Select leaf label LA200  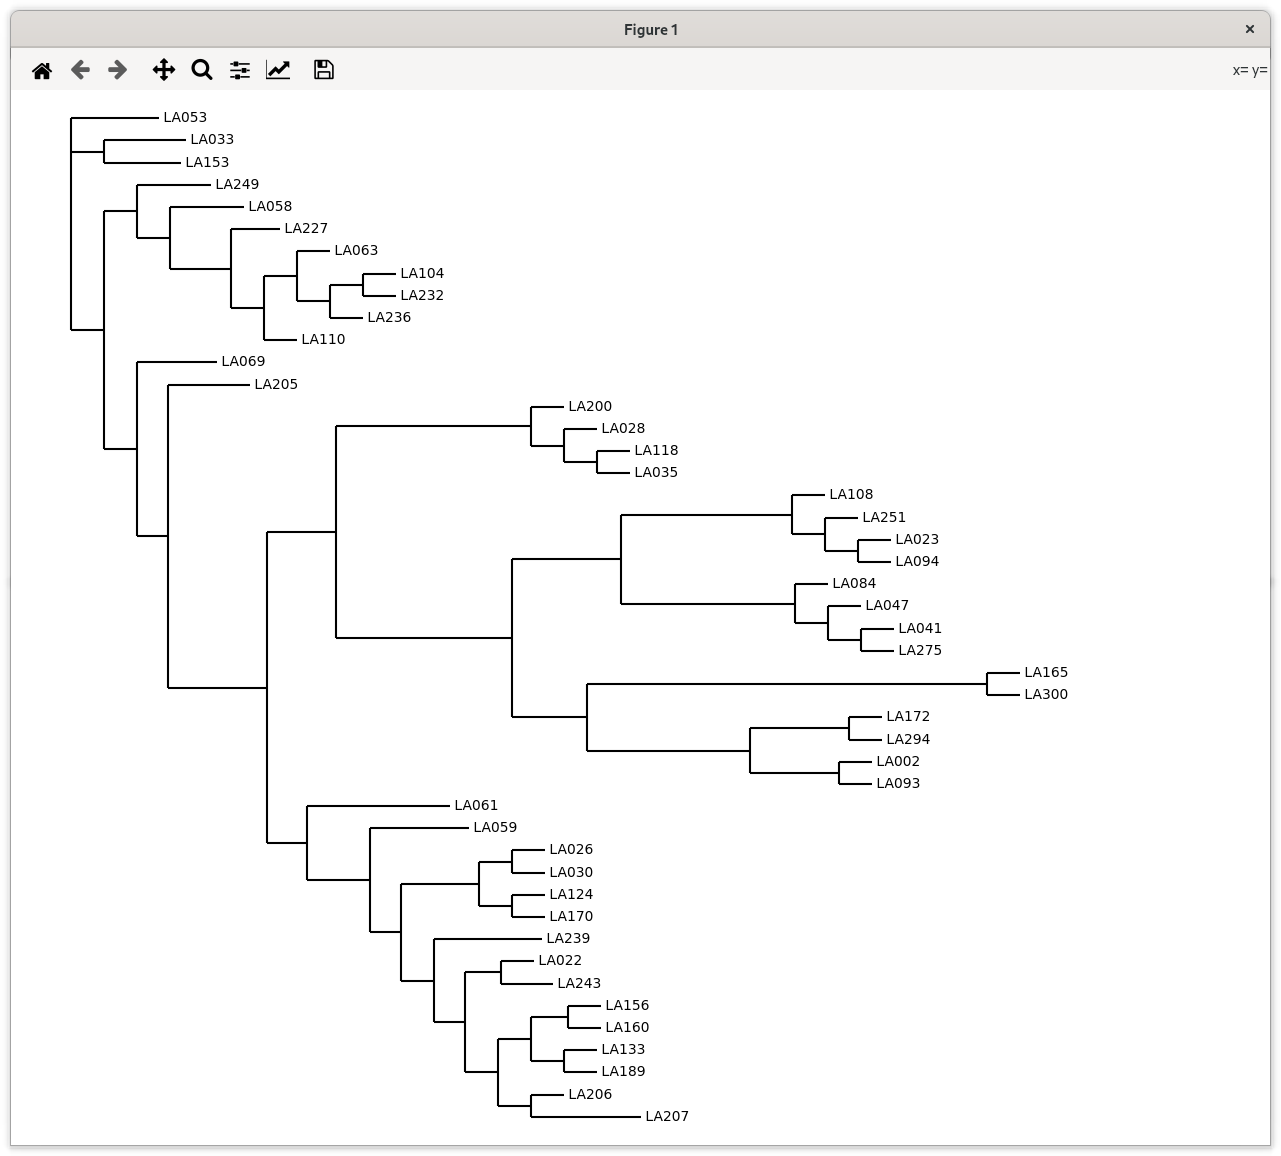[x=590, y=406]
